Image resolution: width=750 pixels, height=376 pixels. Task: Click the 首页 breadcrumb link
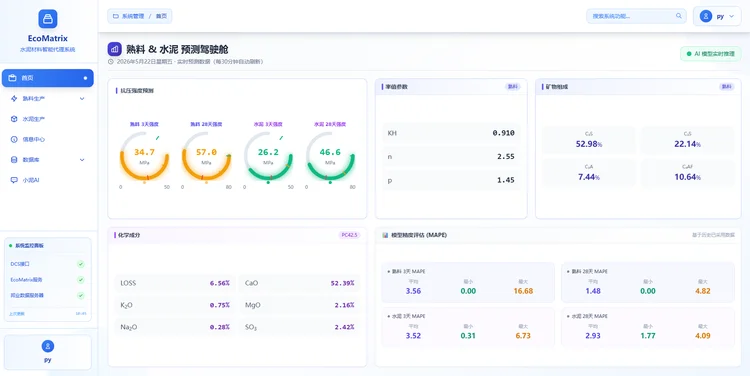click(x=161, y=16)
